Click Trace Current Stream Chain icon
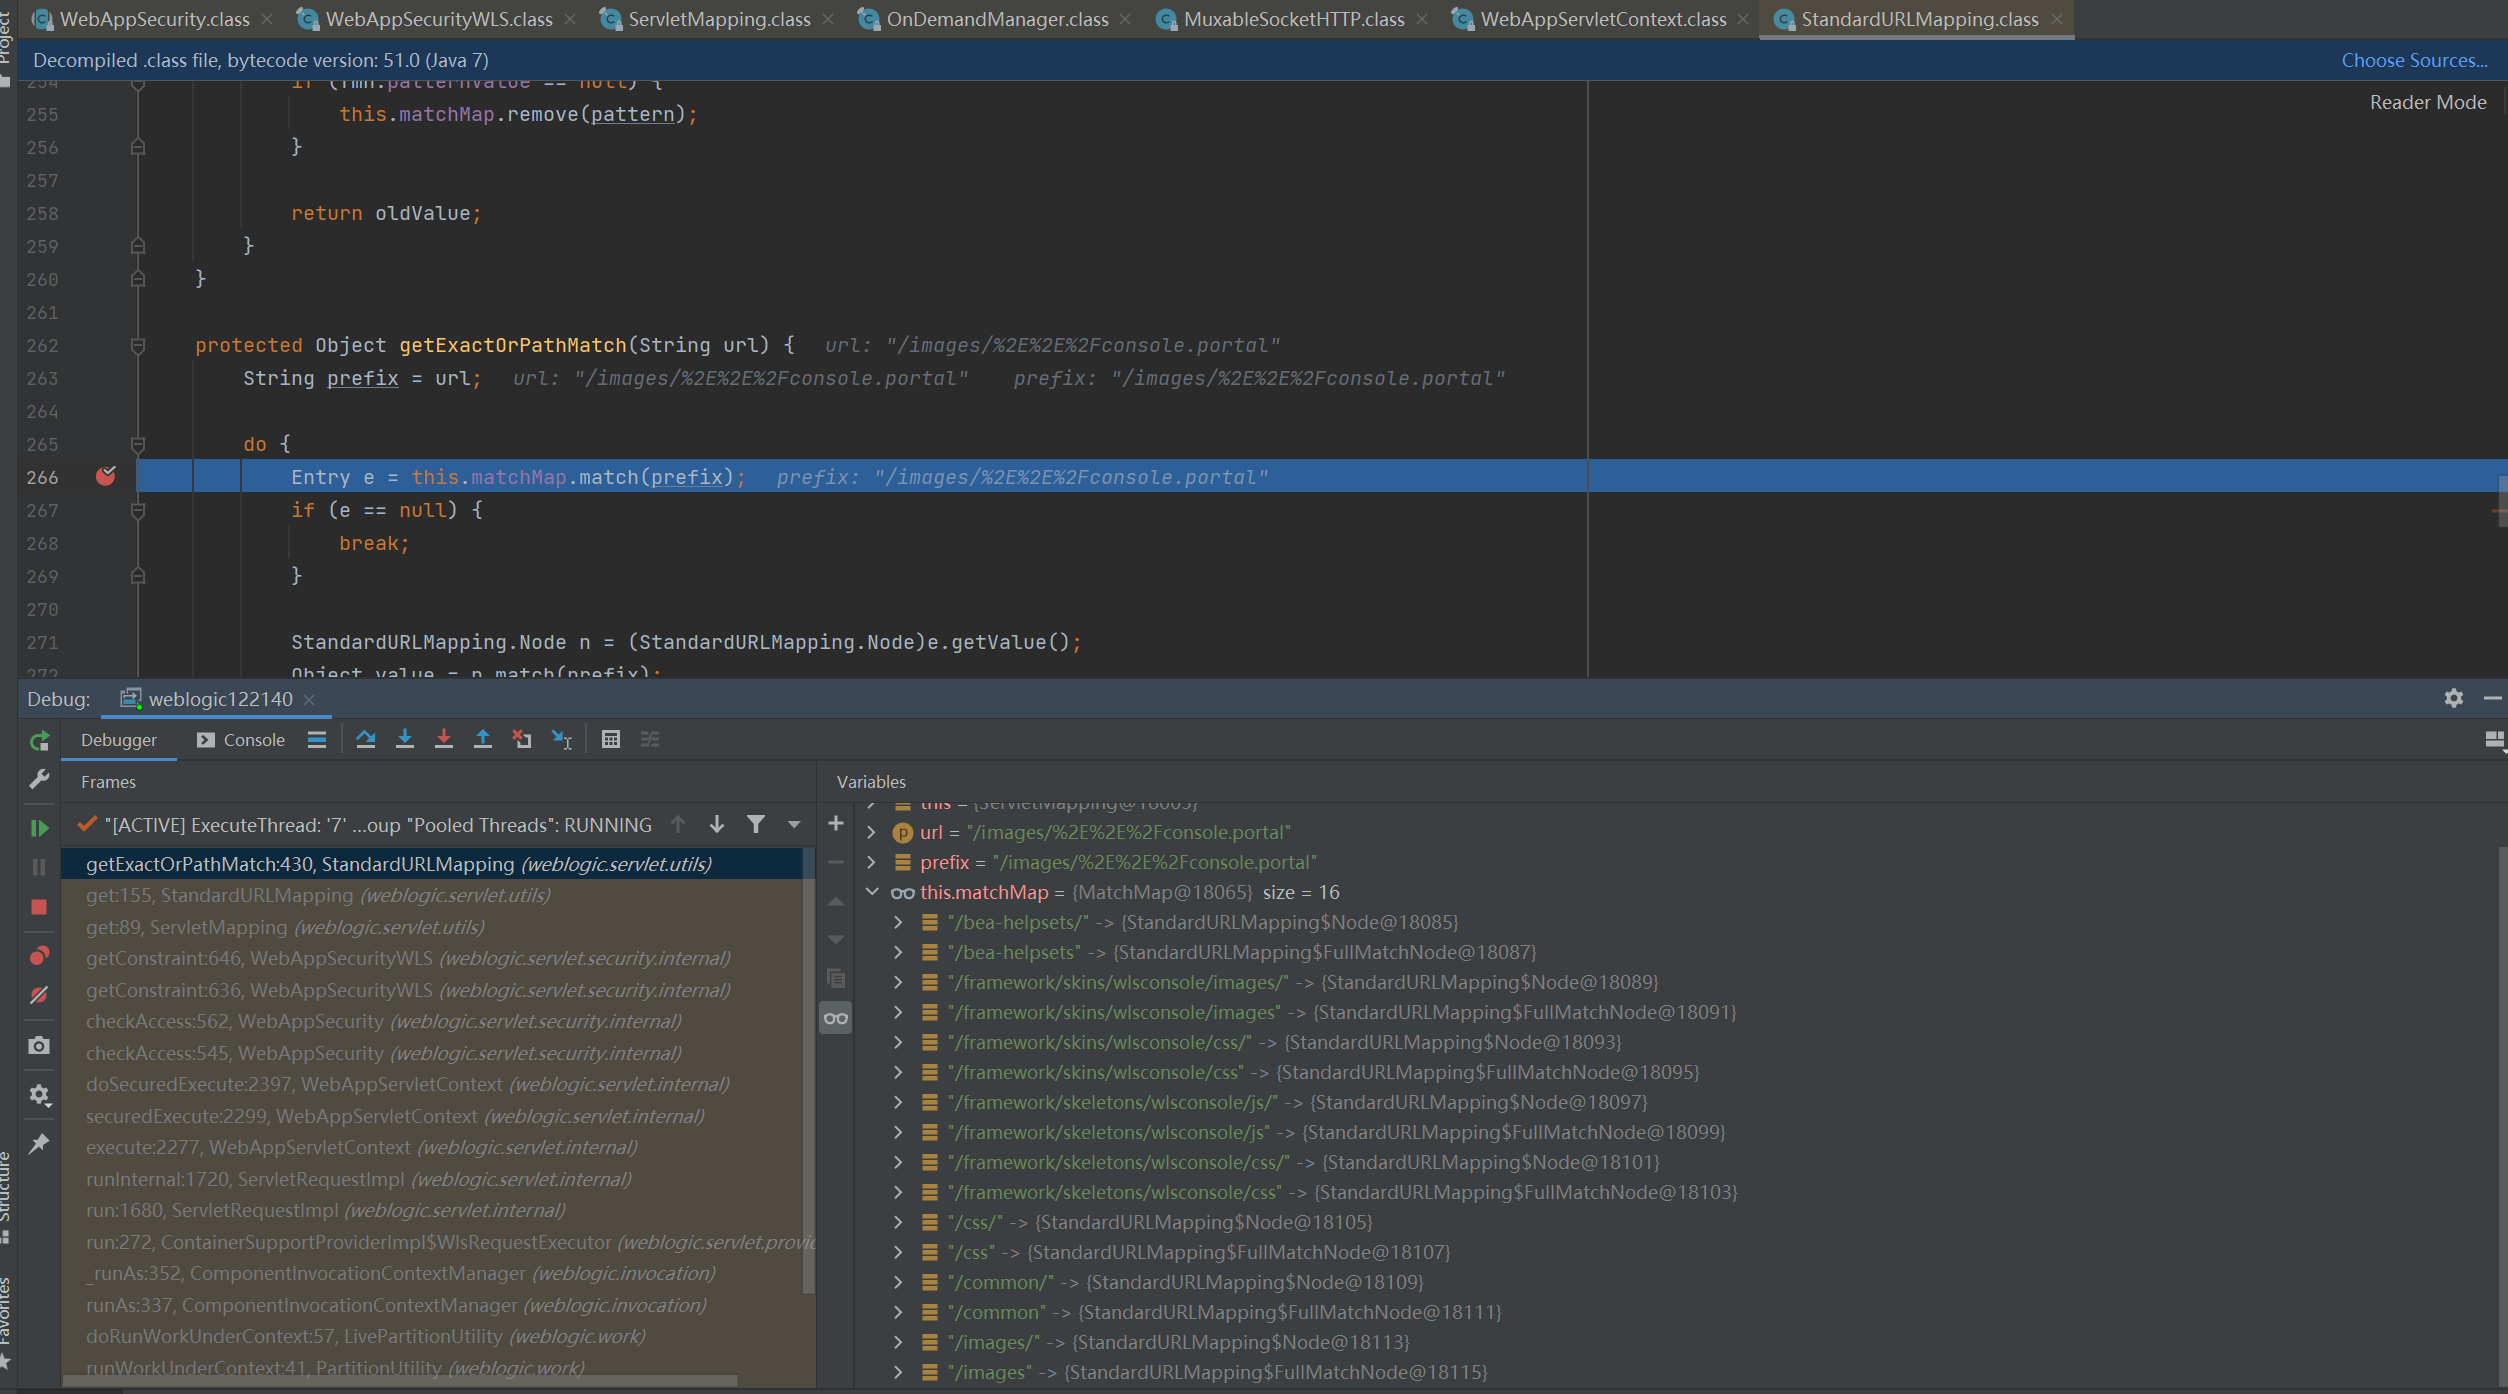 650,739
